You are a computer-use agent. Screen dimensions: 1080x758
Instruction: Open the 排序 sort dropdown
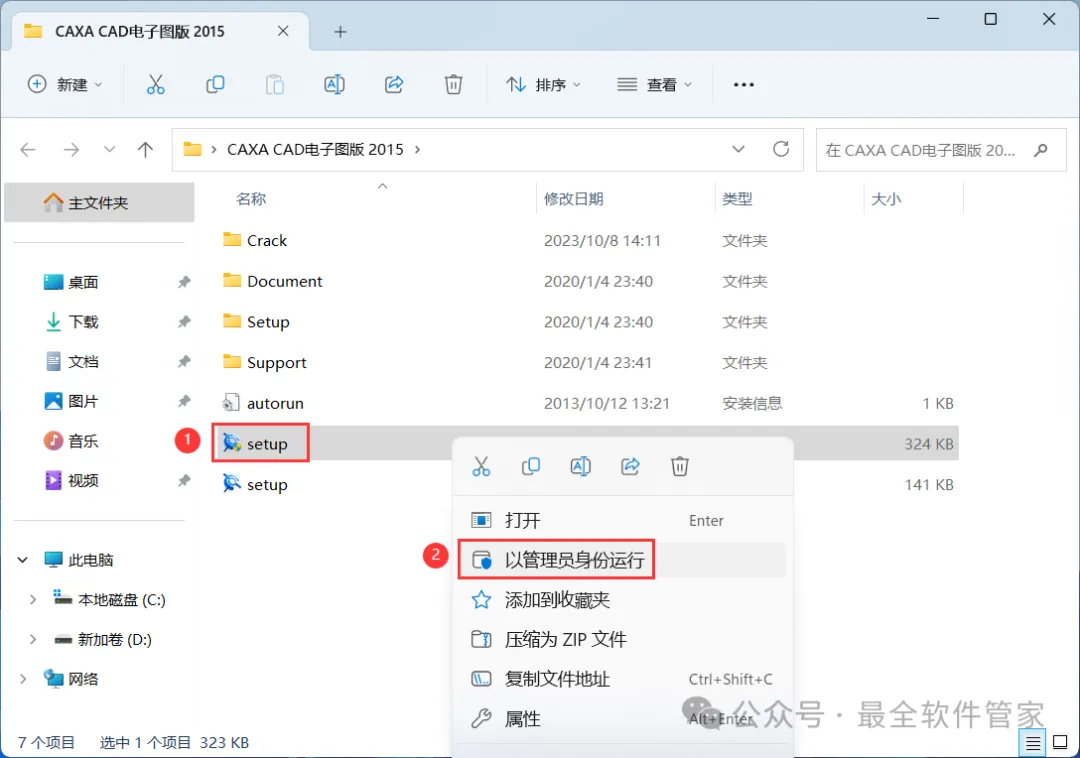tap(544, 85)
